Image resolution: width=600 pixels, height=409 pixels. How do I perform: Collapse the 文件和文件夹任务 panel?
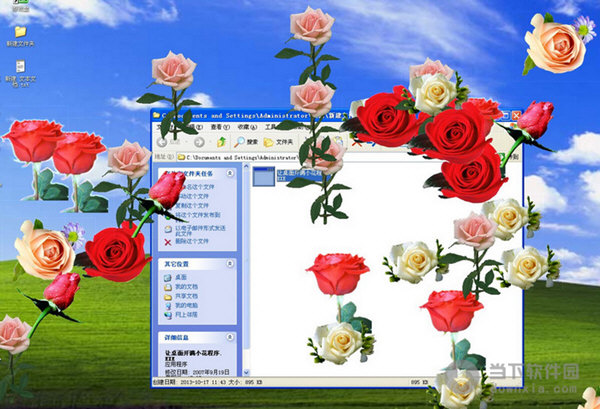(x=230, y=173)
